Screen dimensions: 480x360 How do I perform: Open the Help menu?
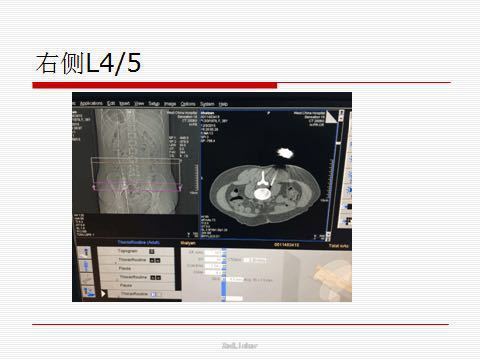pyautogui.click(x=223, y=104)
